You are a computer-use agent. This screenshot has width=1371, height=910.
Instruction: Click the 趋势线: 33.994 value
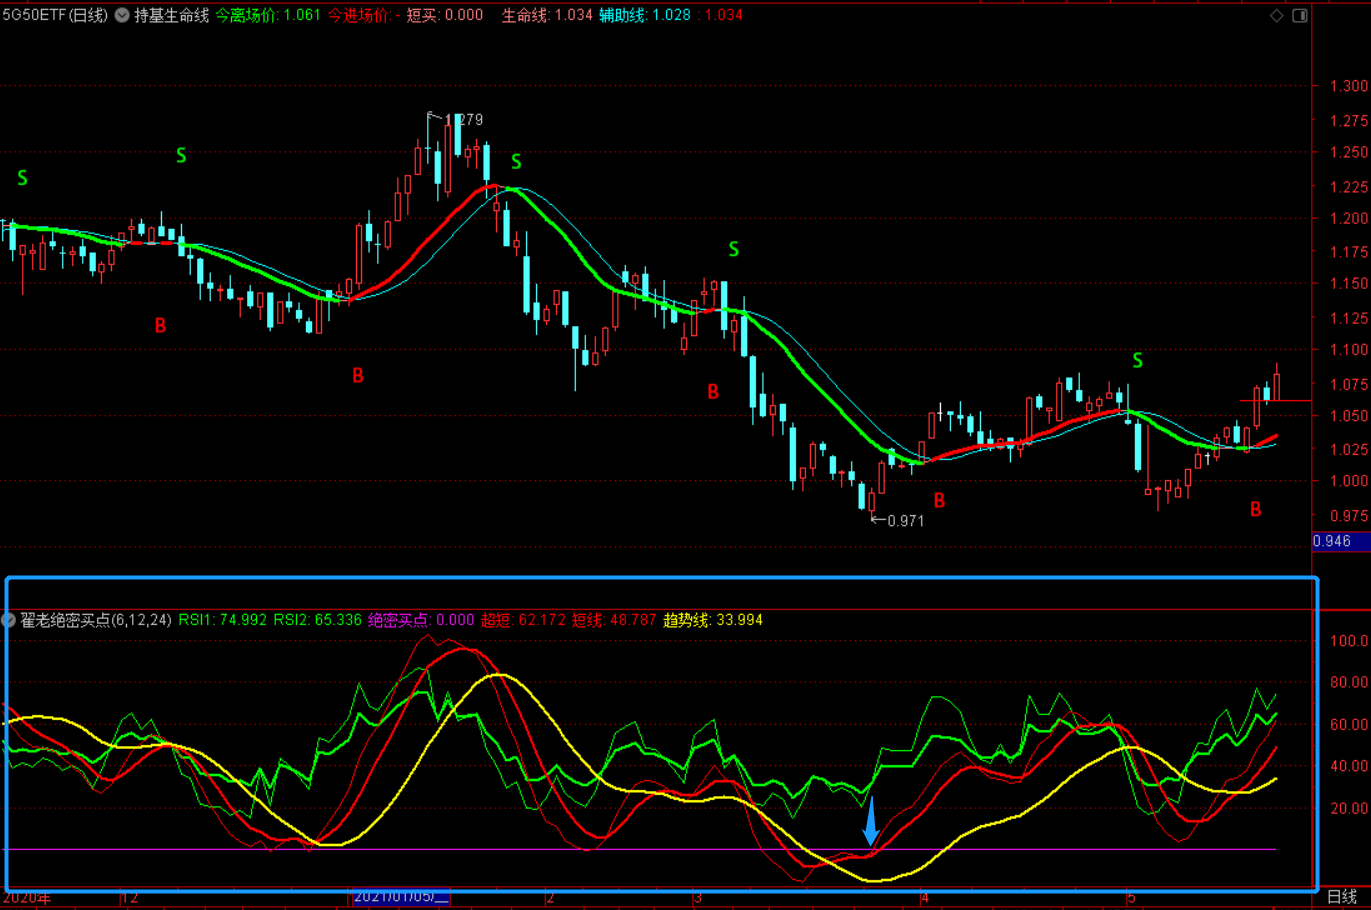coord(713,620)
